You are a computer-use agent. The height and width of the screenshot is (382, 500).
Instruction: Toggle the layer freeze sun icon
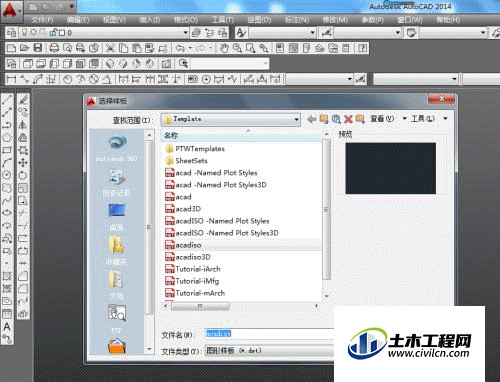pos(33,33)
